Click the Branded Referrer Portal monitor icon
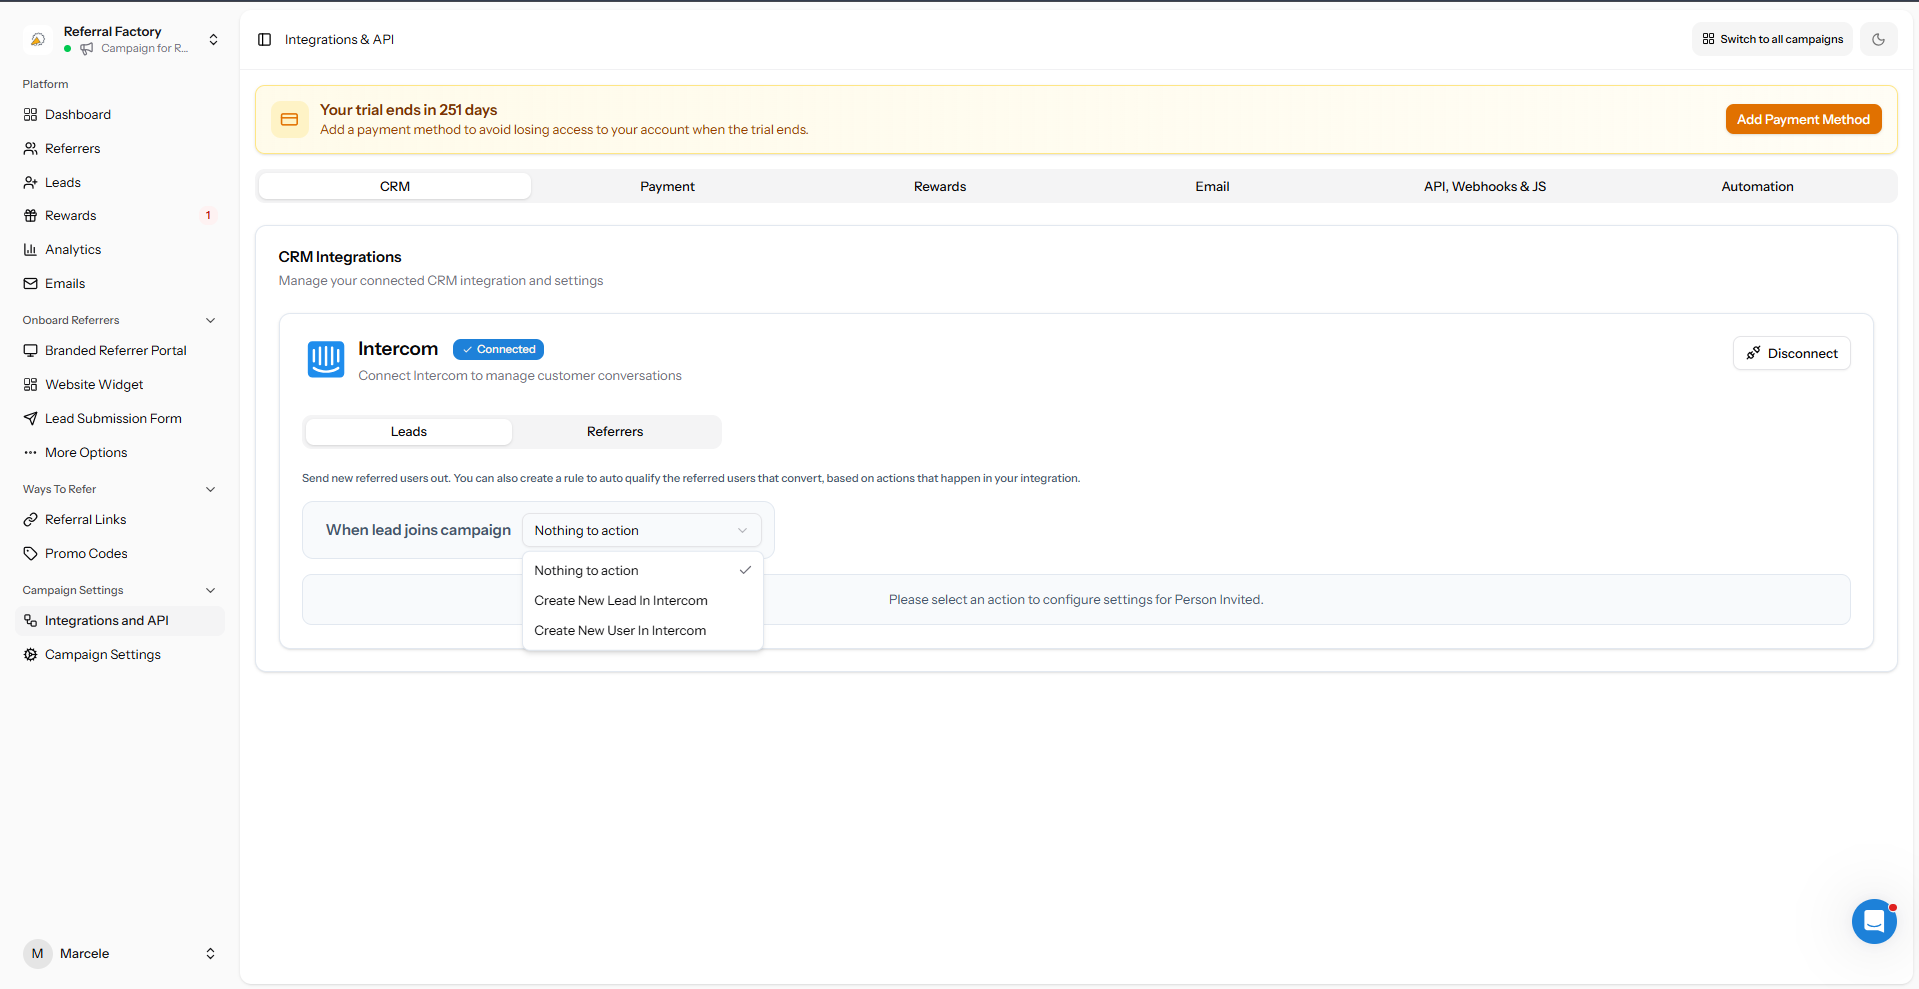1919x989 pixels. 31,351
